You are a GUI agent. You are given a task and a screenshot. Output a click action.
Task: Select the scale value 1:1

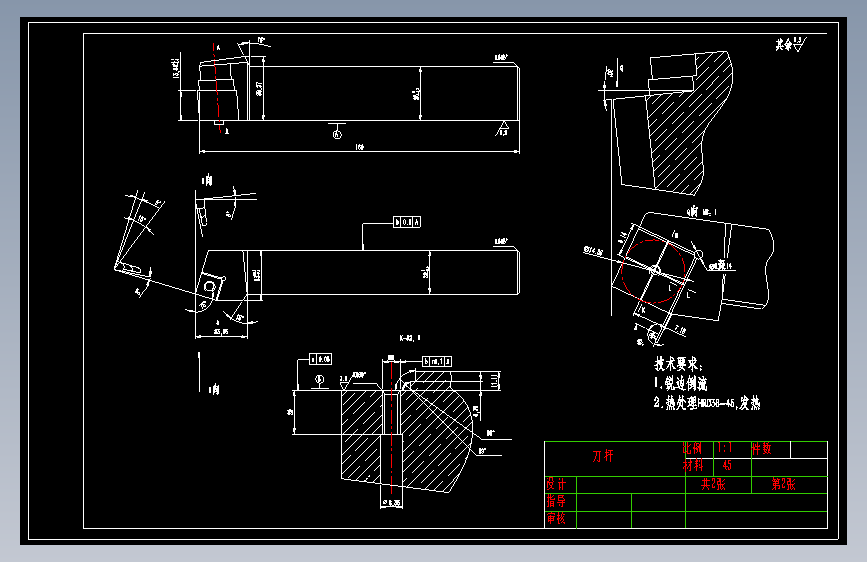[724, 448]
